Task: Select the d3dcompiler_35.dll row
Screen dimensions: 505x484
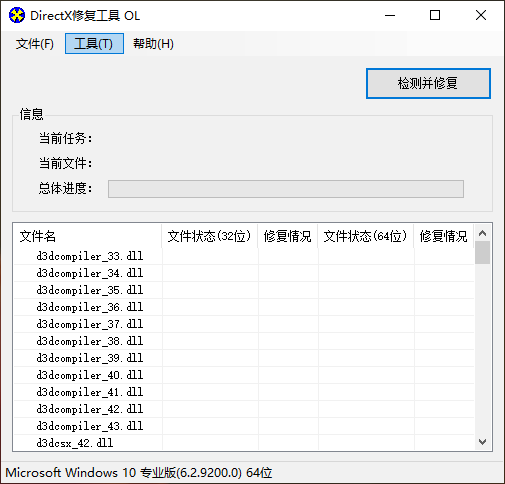Action: (x=244, y=290)
